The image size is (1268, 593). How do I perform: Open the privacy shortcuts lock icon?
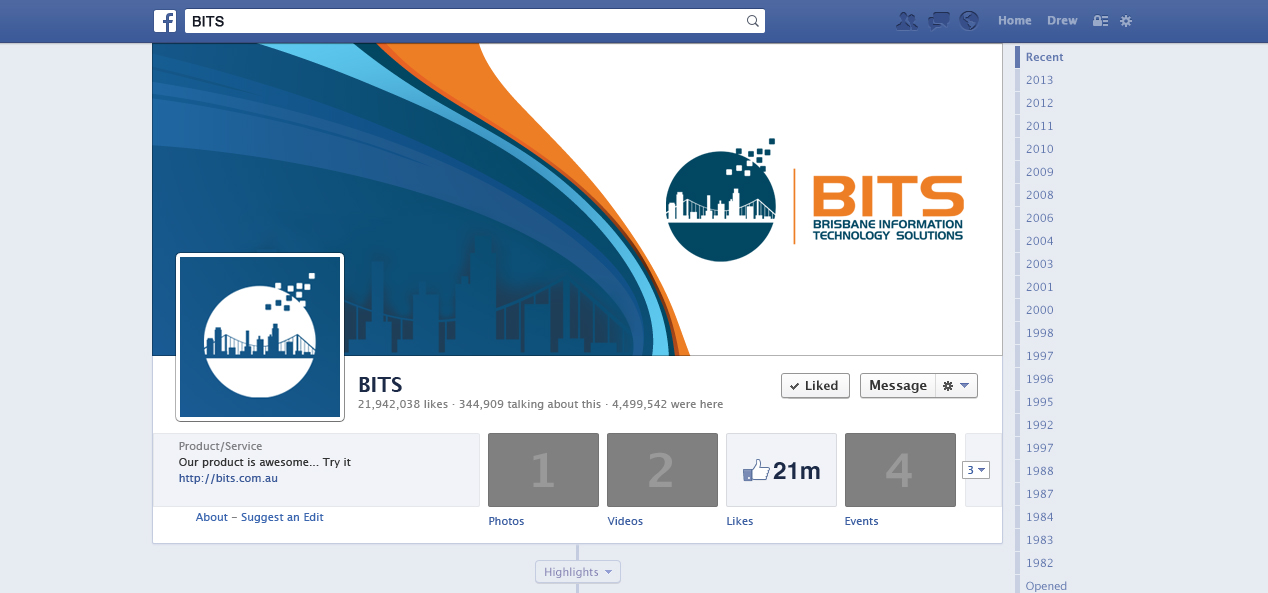coord(1100,21)
